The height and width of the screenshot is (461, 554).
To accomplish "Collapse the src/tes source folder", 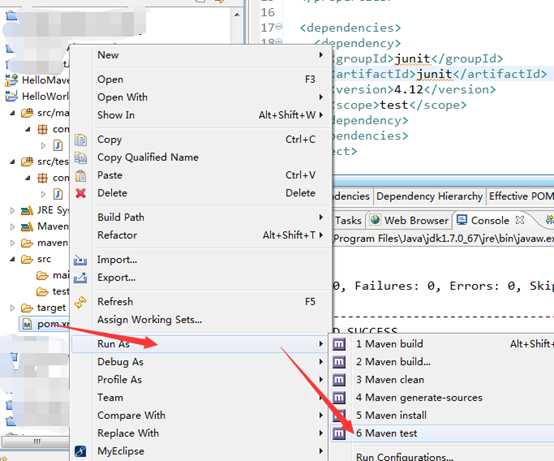I will point(12,162).
